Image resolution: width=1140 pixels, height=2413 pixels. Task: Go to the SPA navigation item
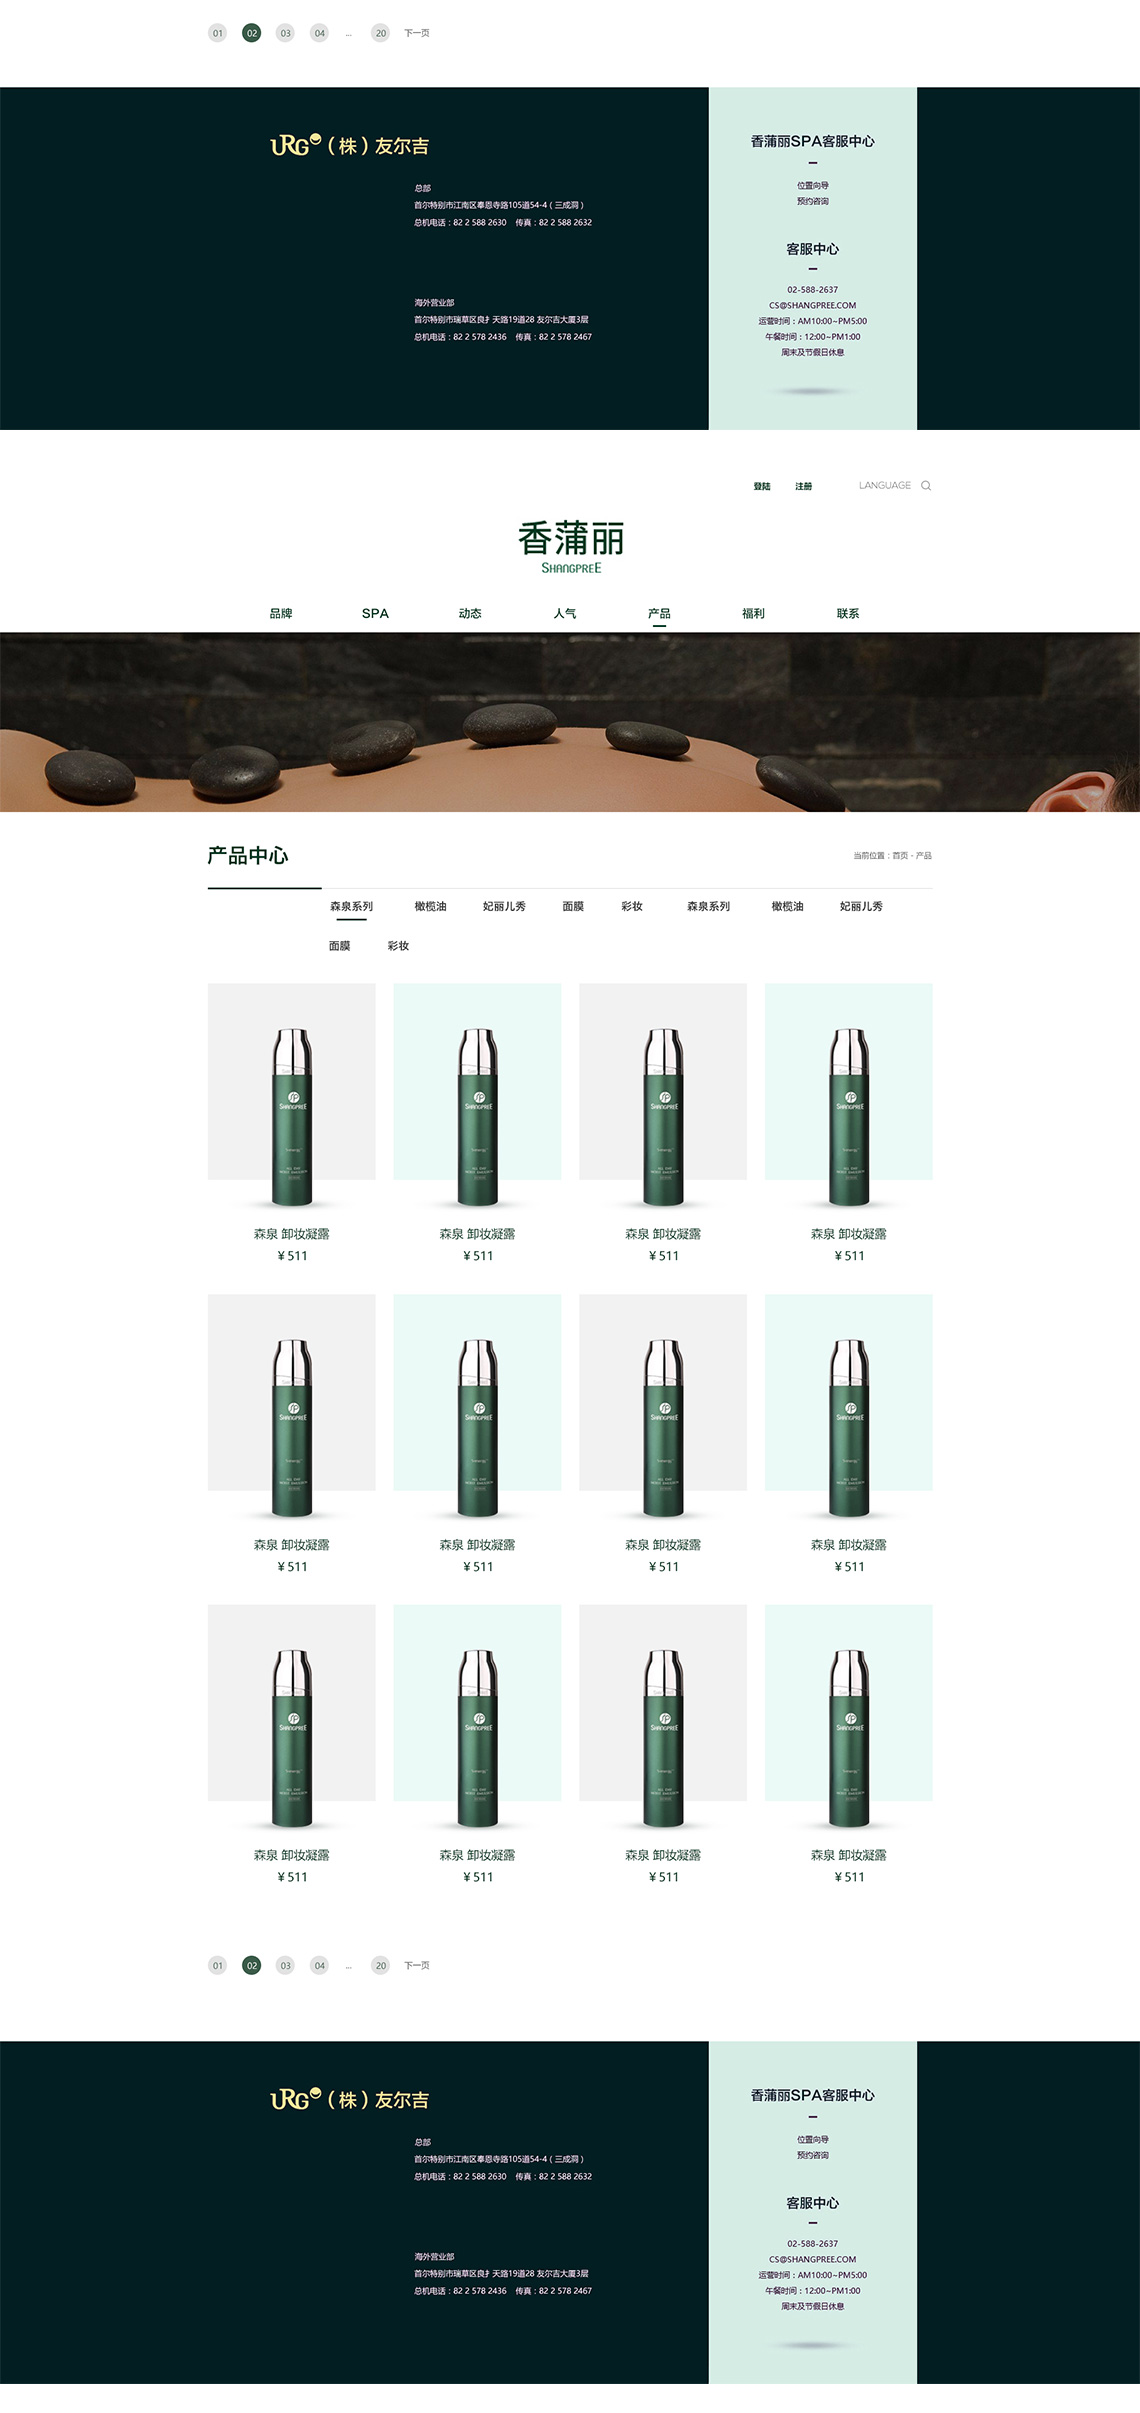coord(375,614)
